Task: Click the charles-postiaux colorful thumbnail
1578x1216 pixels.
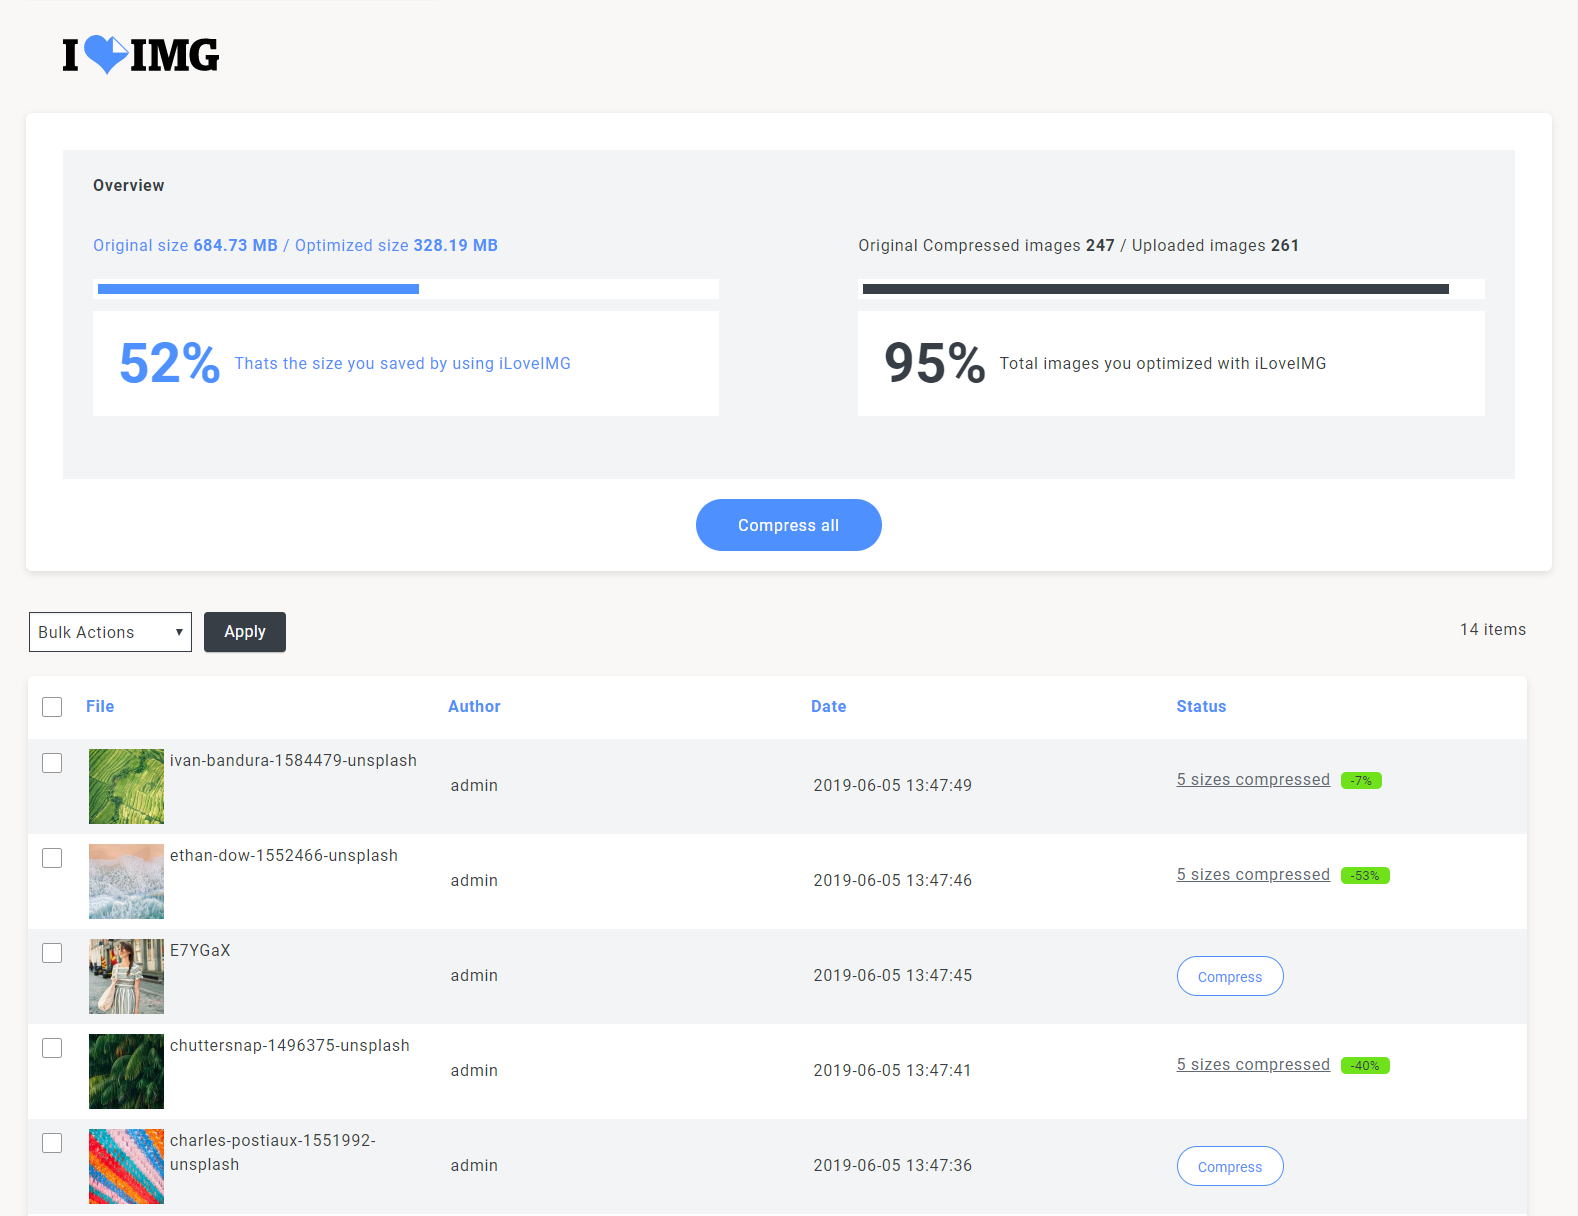Action: click(126, 1166)
